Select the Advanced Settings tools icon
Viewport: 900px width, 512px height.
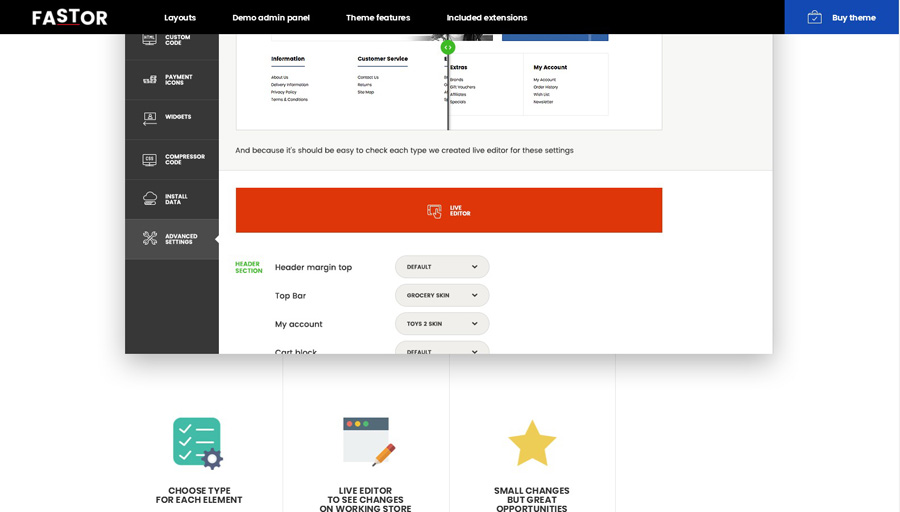pyautogui.click(x=149, y=238)
